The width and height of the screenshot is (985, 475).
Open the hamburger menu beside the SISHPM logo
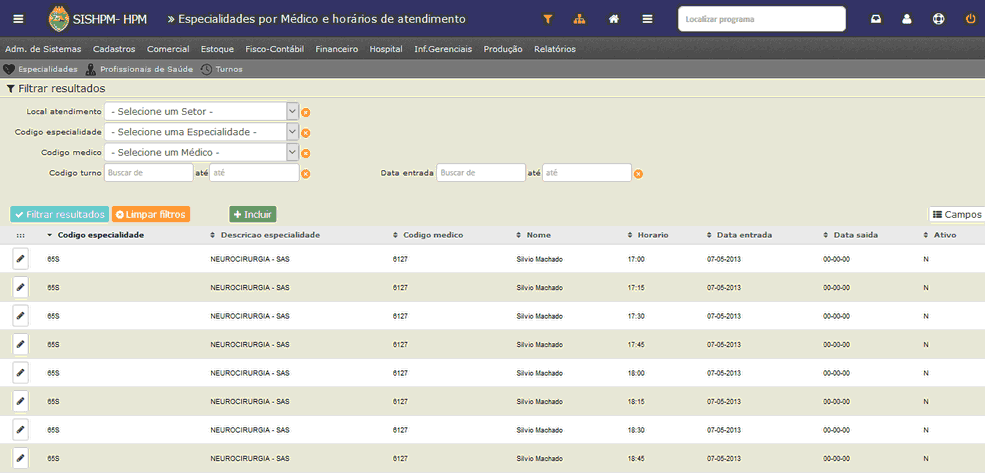(18, 19)
